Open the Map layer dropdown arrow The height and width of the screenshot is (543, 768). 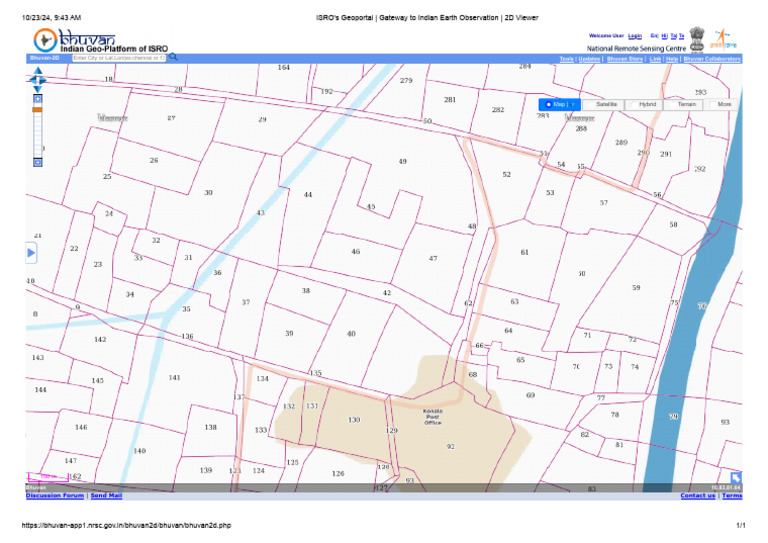click(x=574, y=104)
